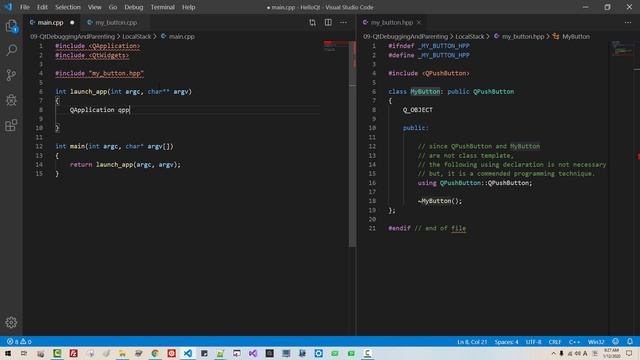Click Win32 configuration in status bar
This screenshot has width=640, height=360.
click(596, 342)
